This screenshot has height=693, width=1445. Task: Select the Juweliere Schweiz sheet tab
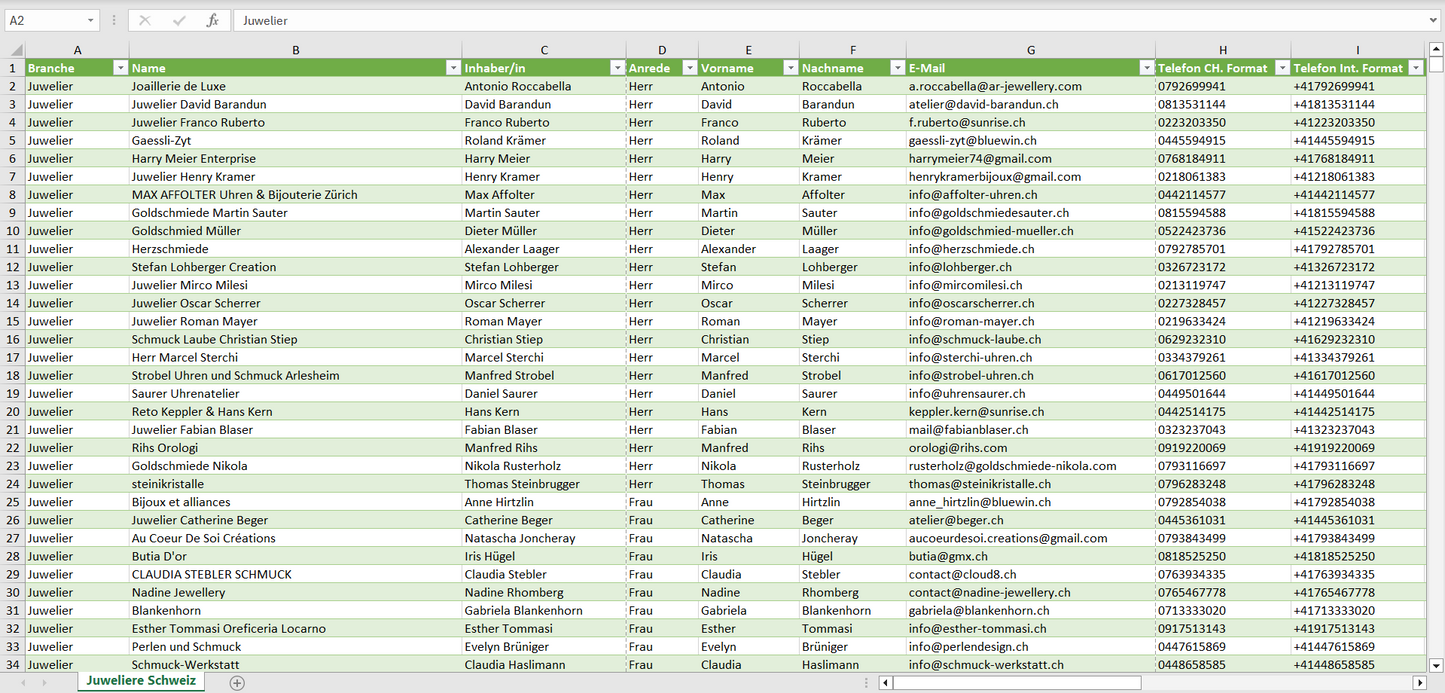(x=141, y=681)
